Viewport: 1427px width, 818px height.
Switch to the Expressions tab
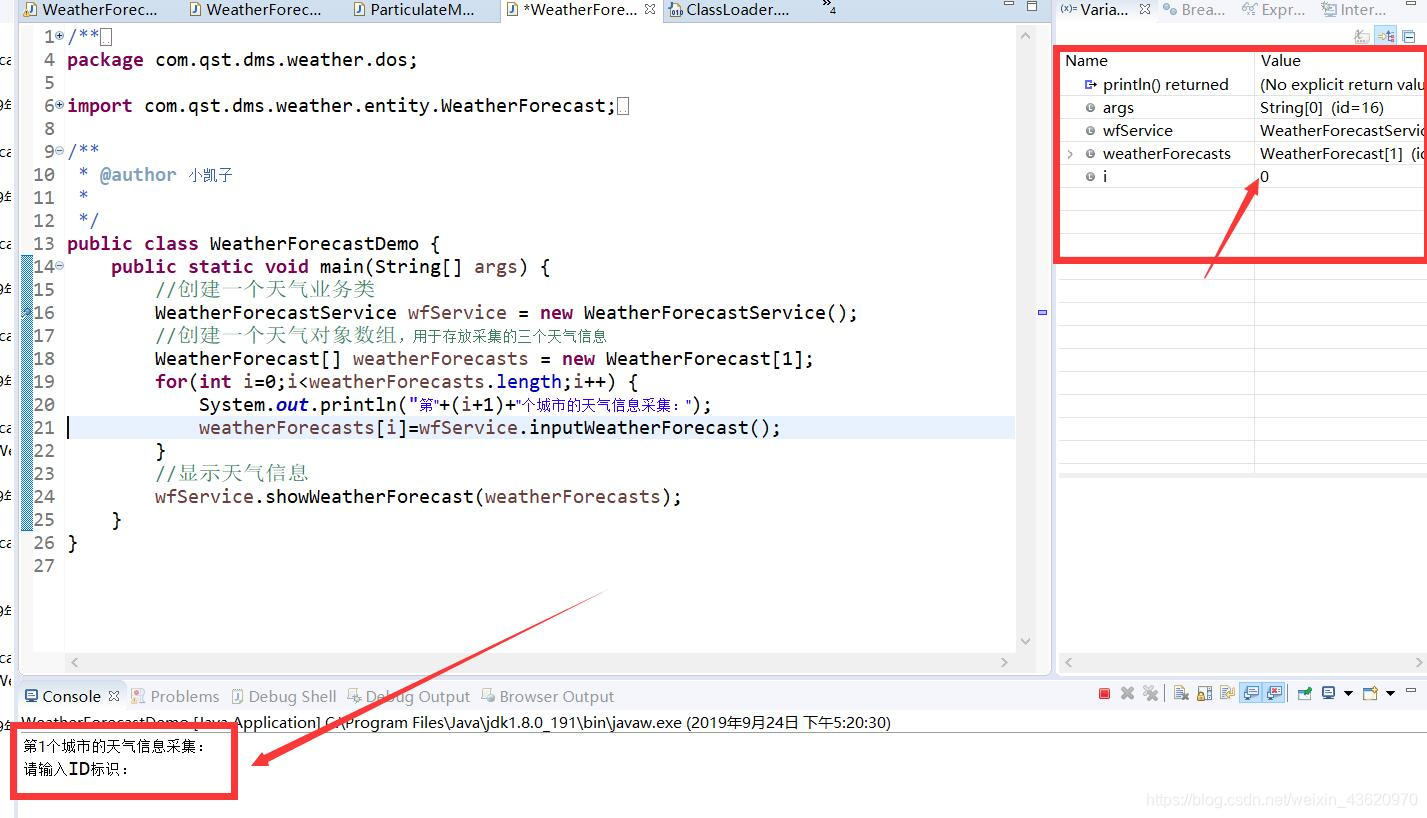point(1274,9)
